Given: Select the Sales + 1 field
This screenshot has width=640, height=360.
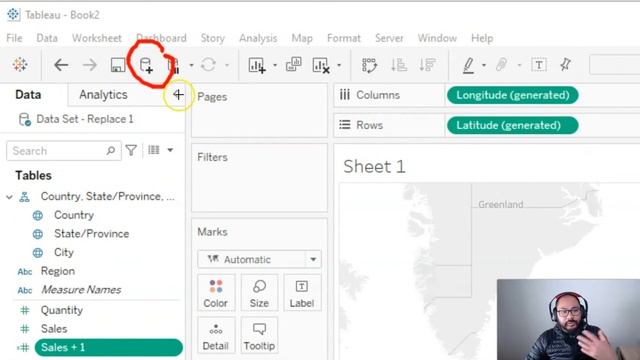Looking at the screenshot, I should (109, 347).
